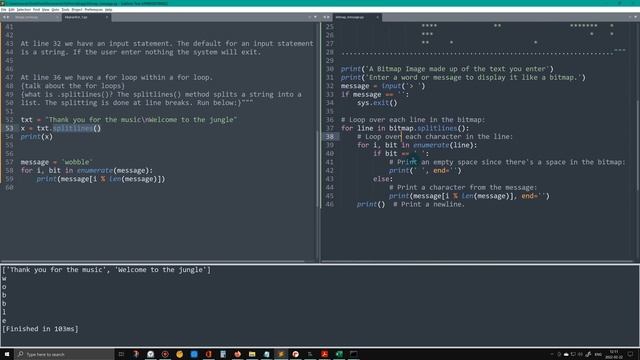The width and height of the screenshot is (640, 360).
Task: Open Excel from the taskbar
Action: click(x=339, y=354)
